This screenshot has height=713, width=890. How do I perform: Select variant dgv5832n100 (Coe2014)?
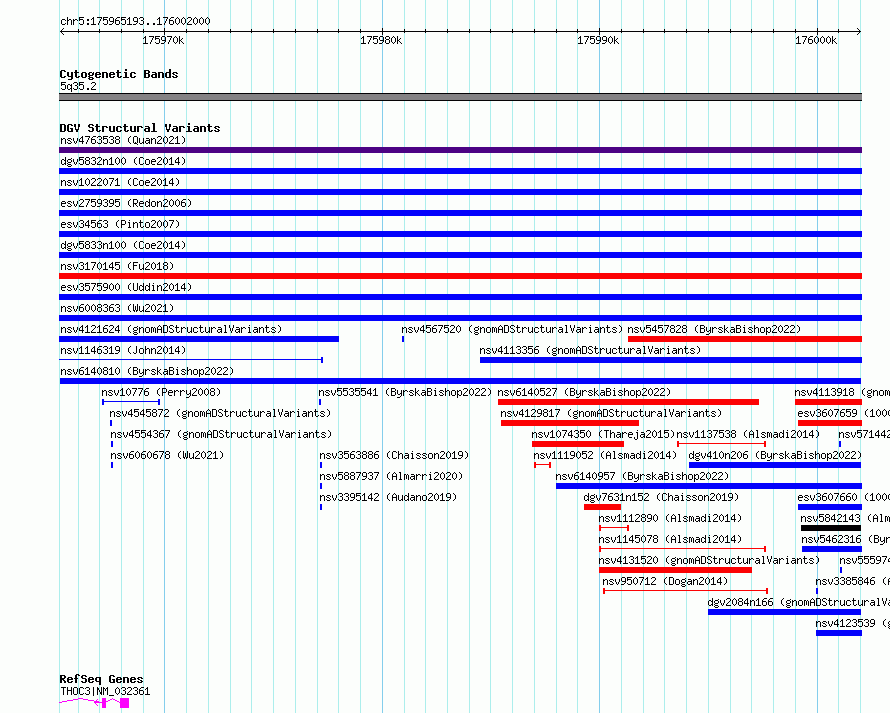coord(123,161)
